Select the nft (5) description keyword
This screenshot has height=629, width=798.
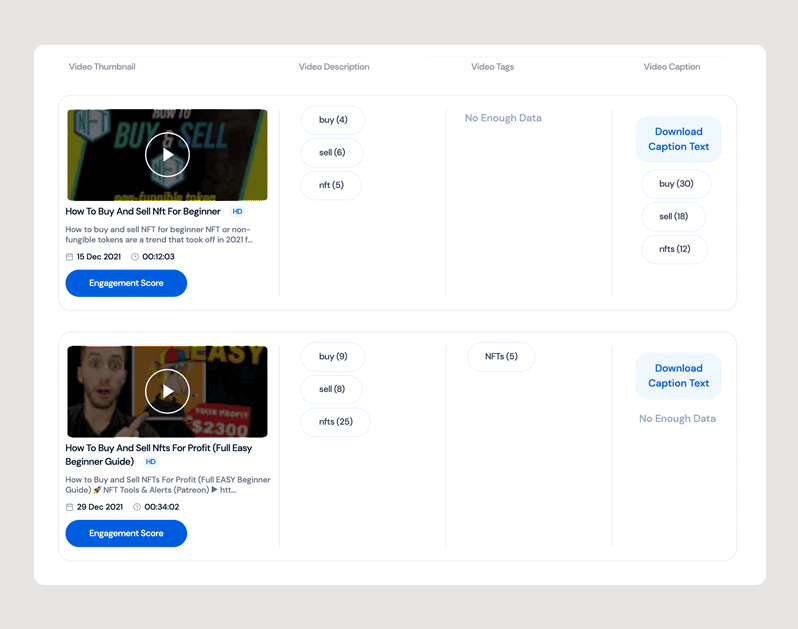[x=331, y=185]
